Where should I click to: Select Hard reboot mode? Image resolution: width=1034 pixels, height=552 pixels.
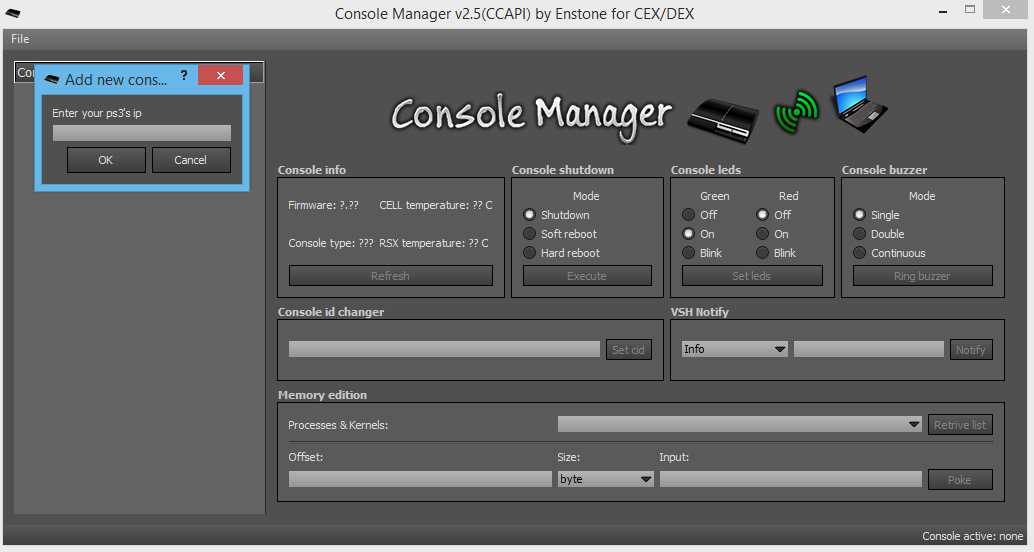(530, 253)
